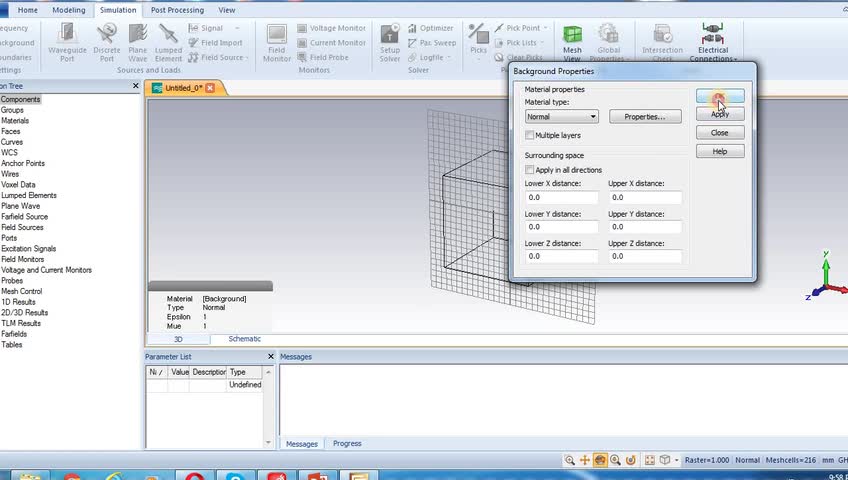Open Mesh View
The image size is (848, 480).
click(572, 42)
